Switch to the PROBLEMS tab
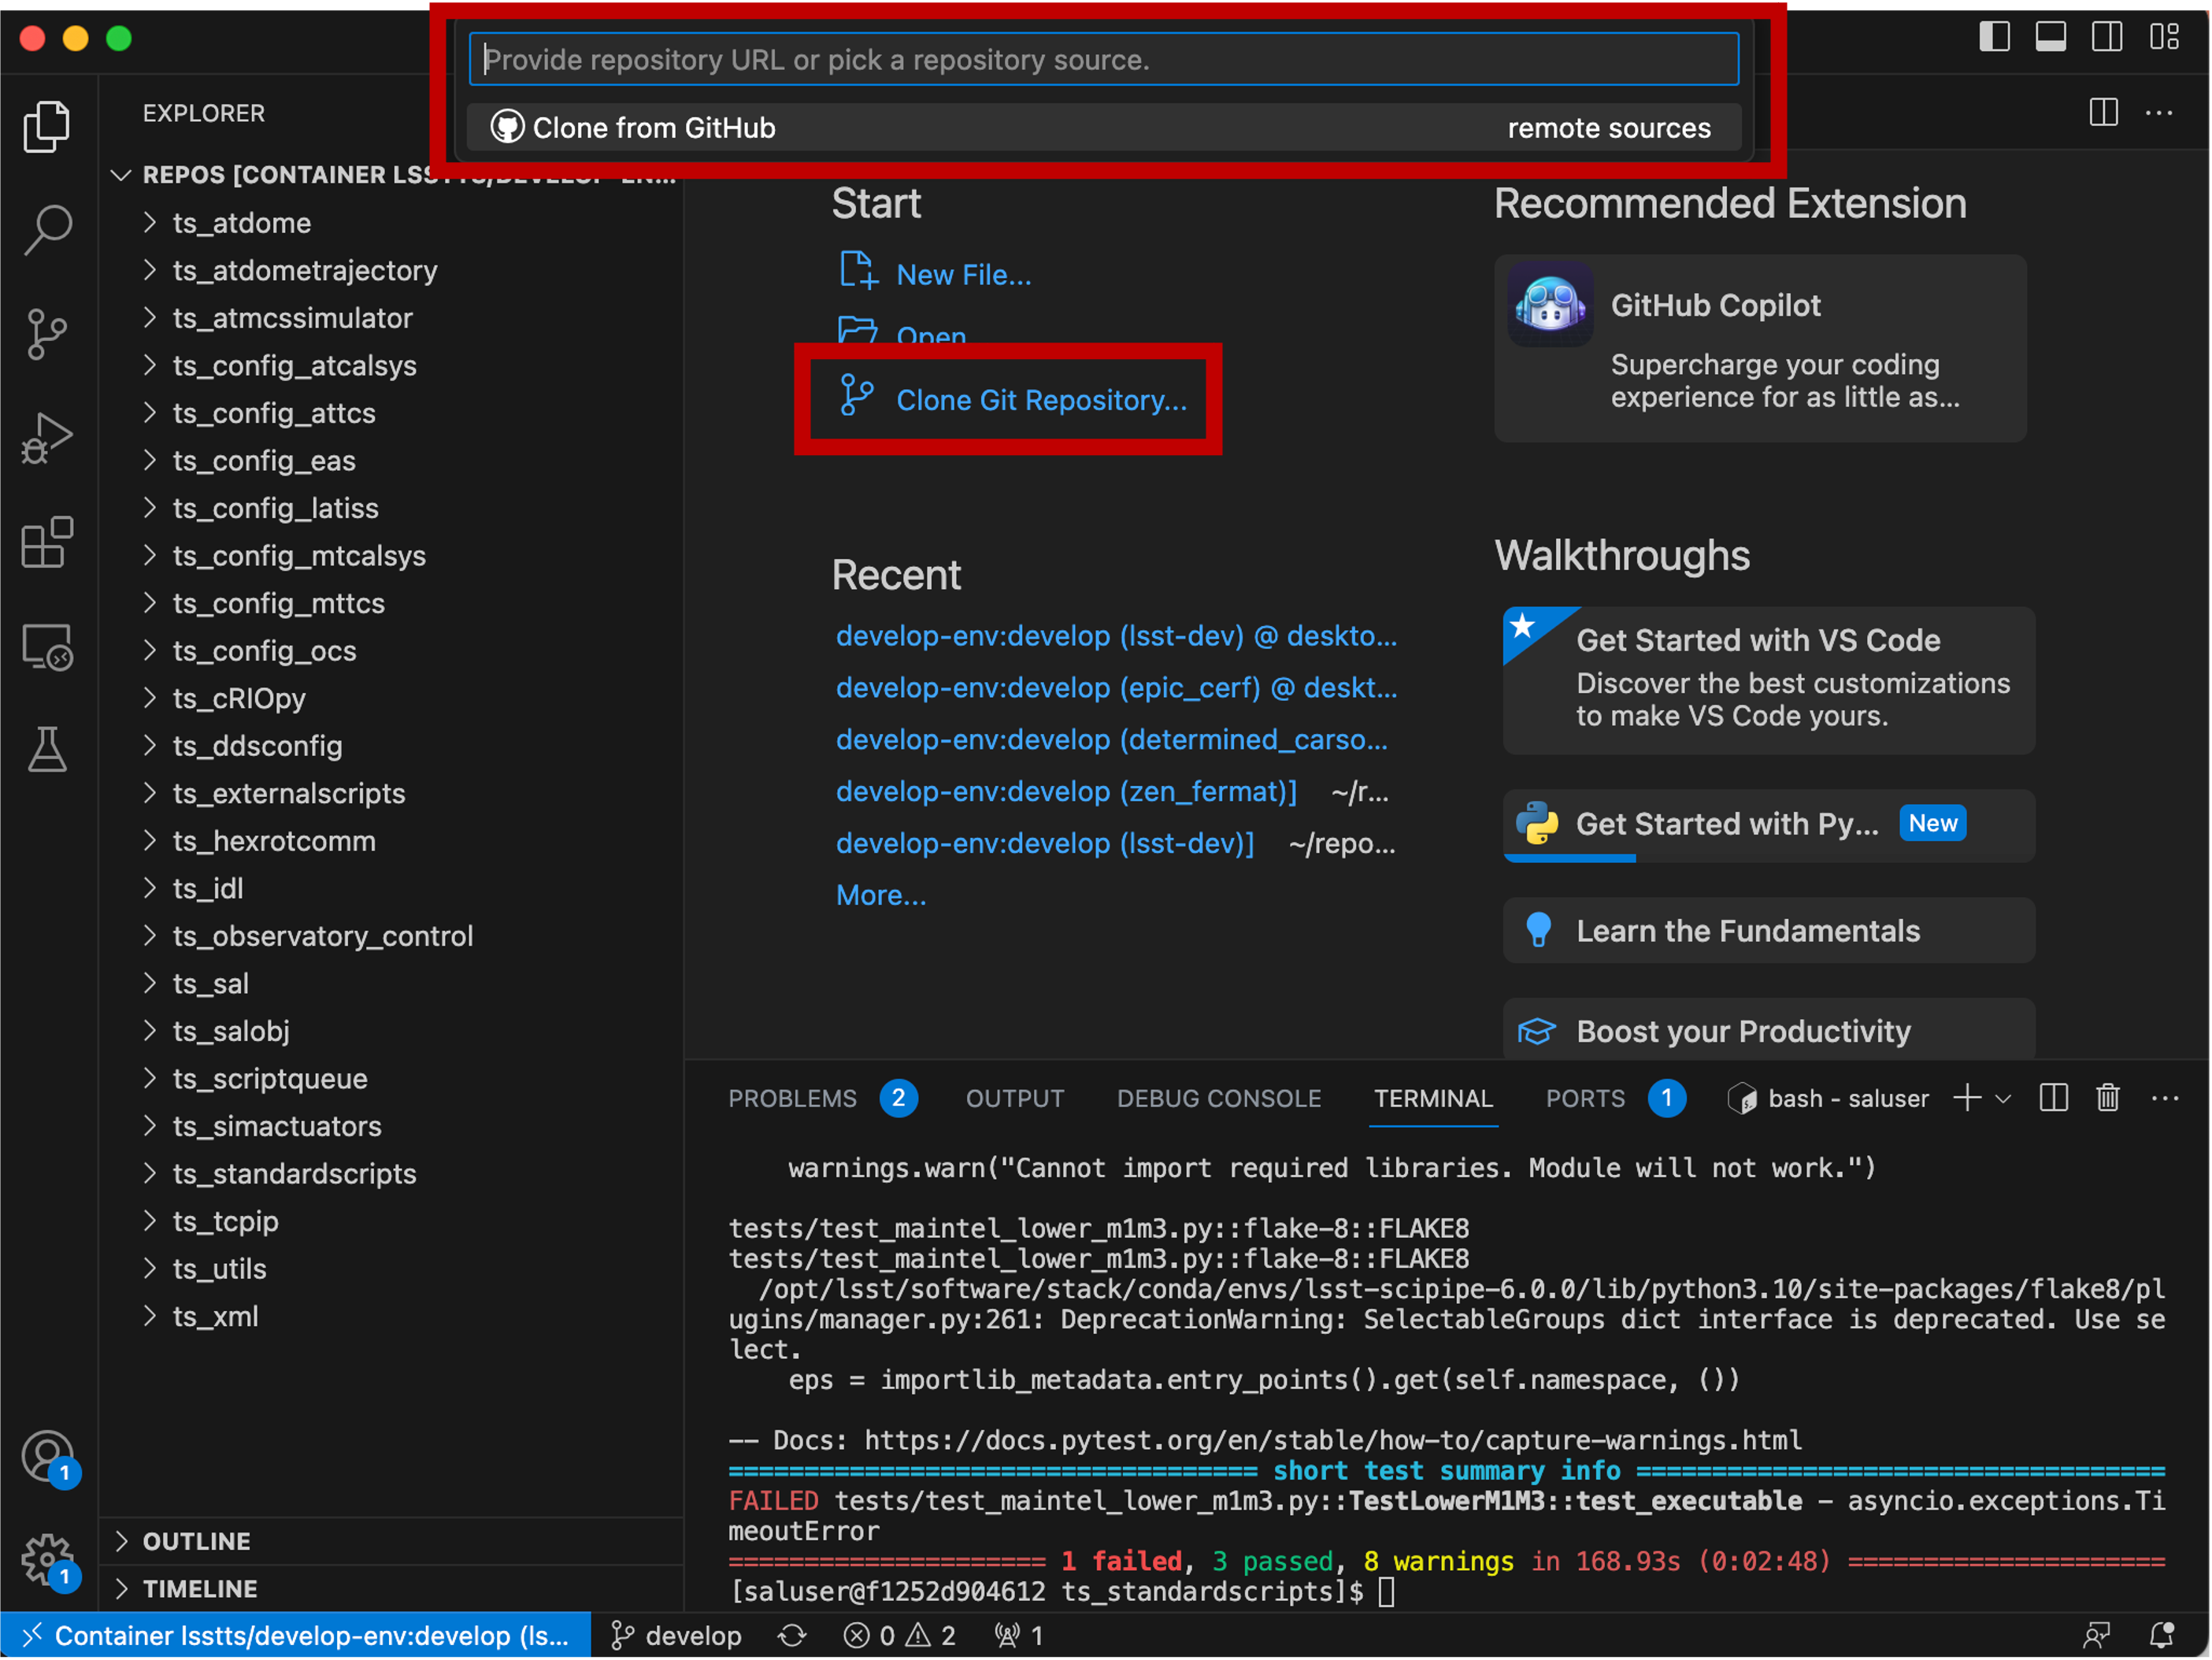 click(793, 1099)
